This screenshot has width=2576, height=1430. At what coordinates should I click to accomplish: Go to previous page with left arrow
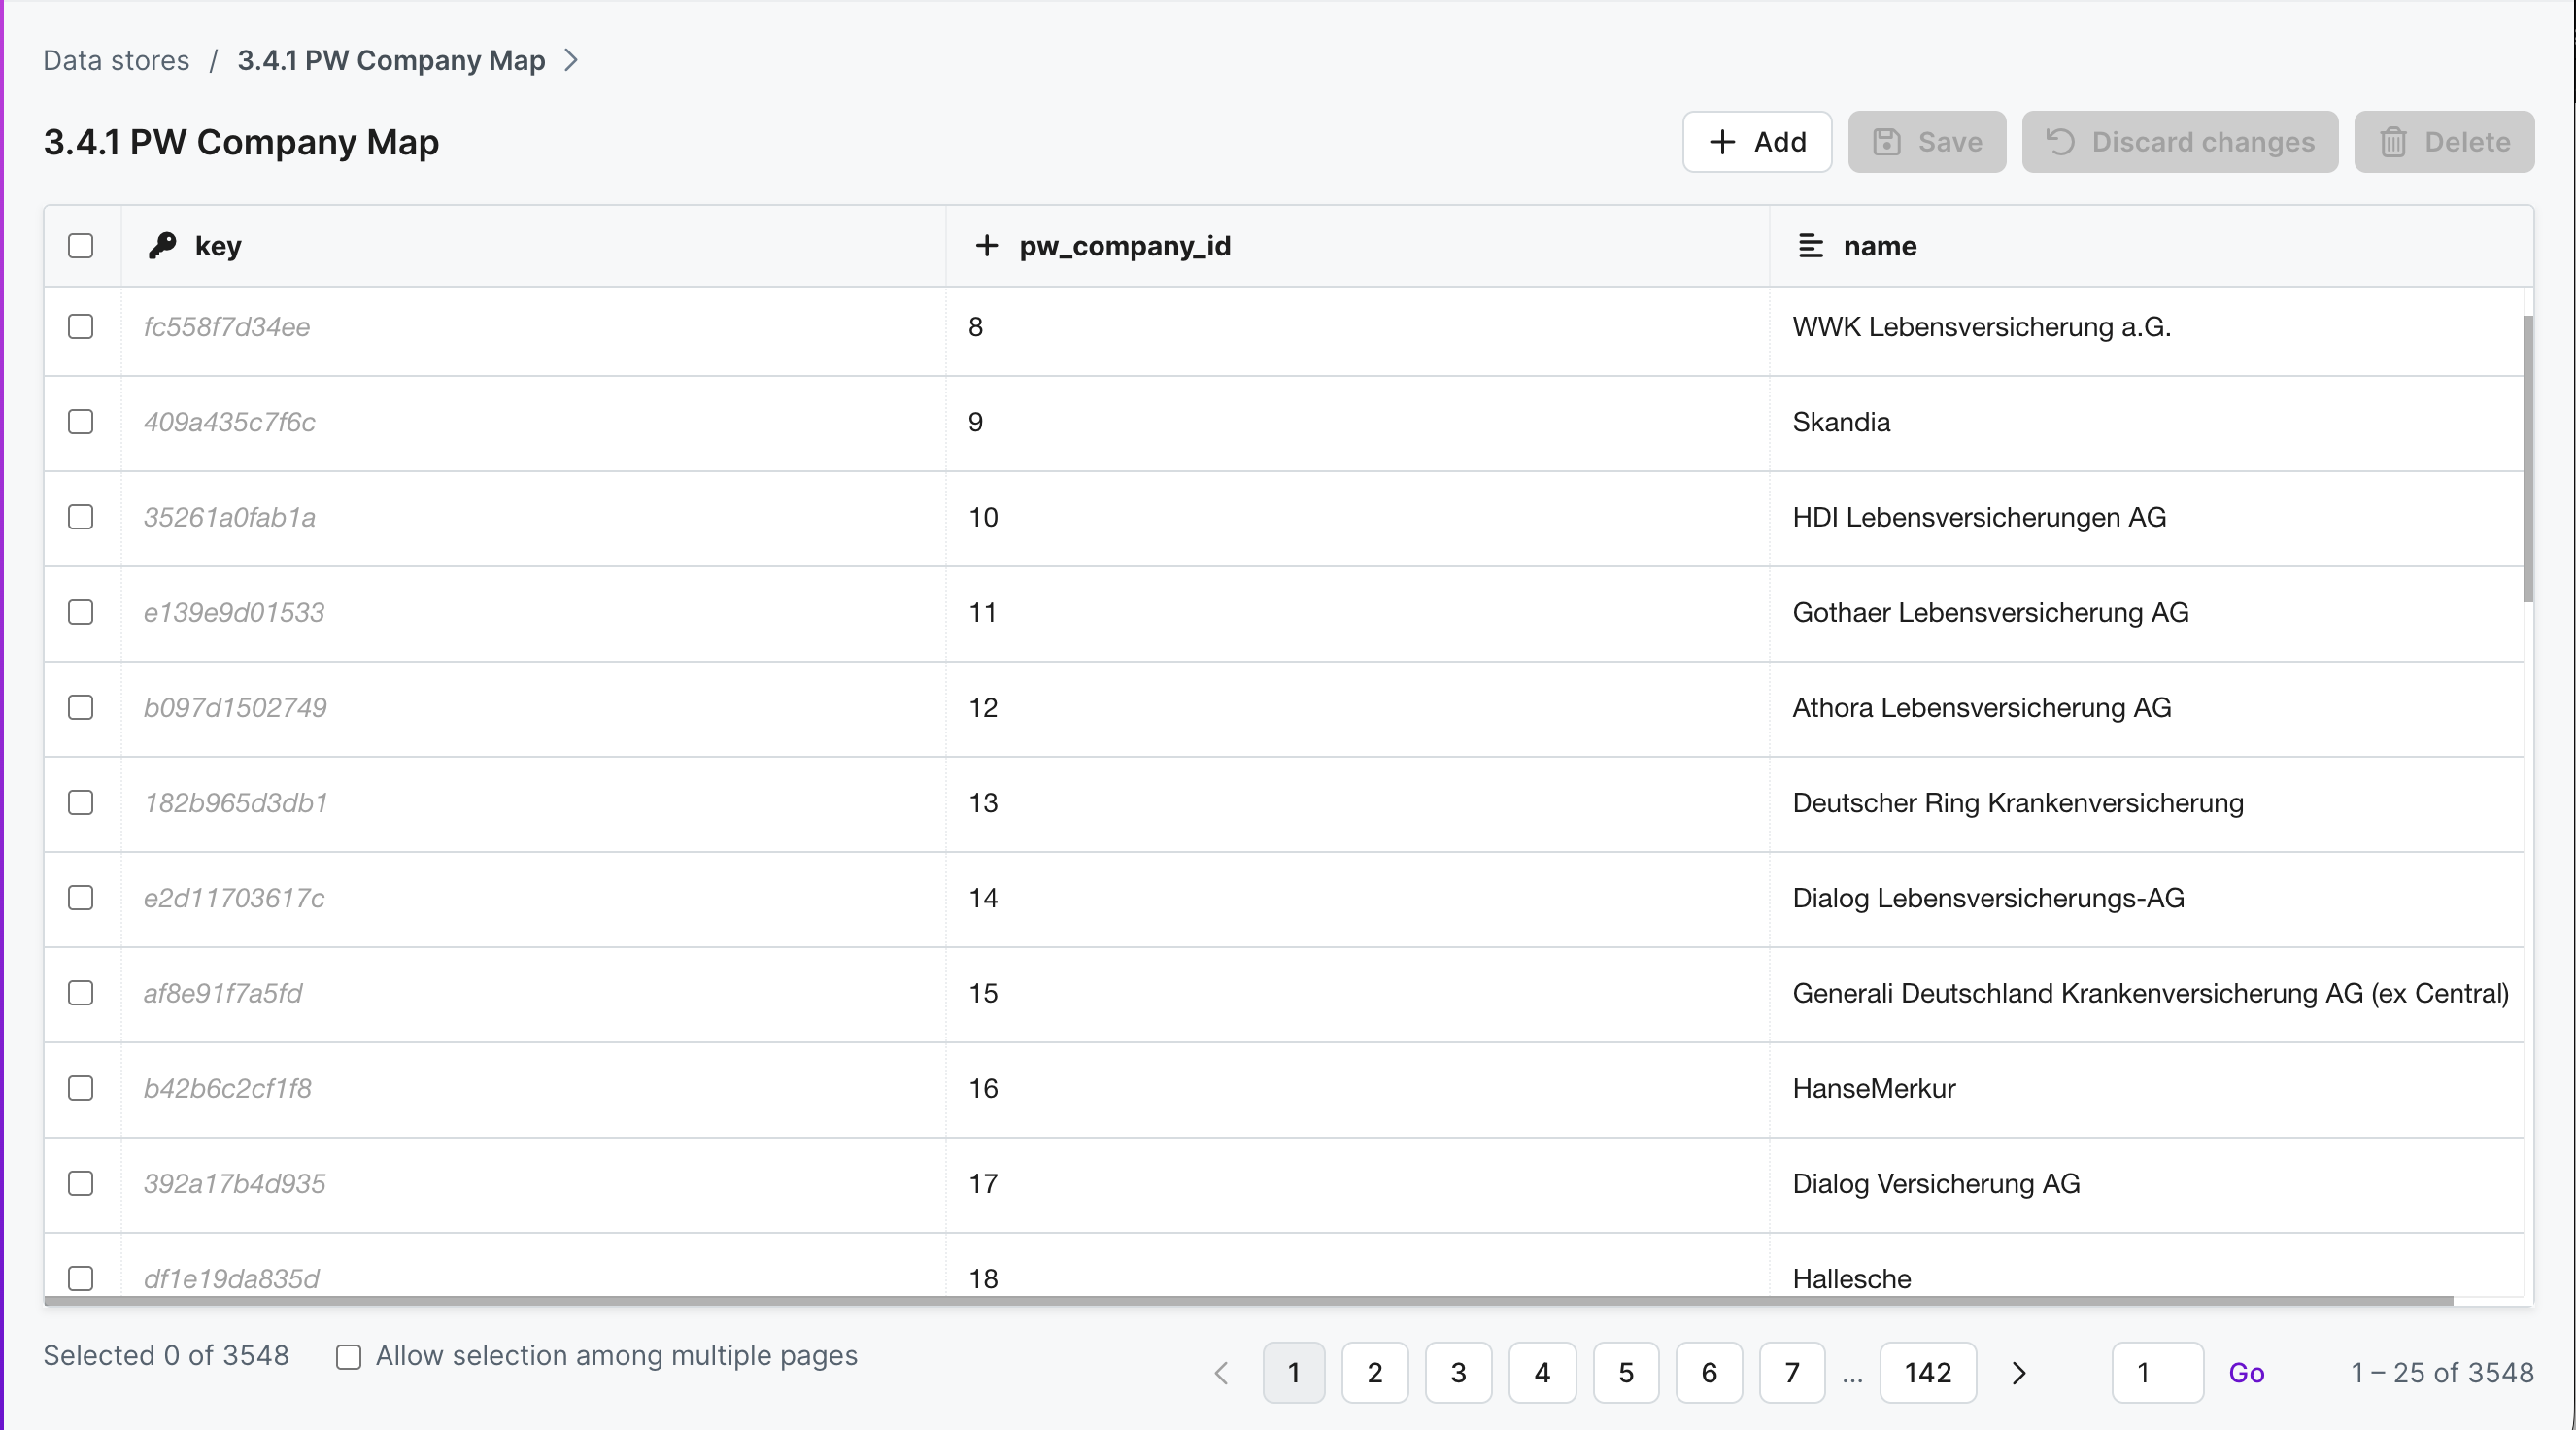1221,1373
